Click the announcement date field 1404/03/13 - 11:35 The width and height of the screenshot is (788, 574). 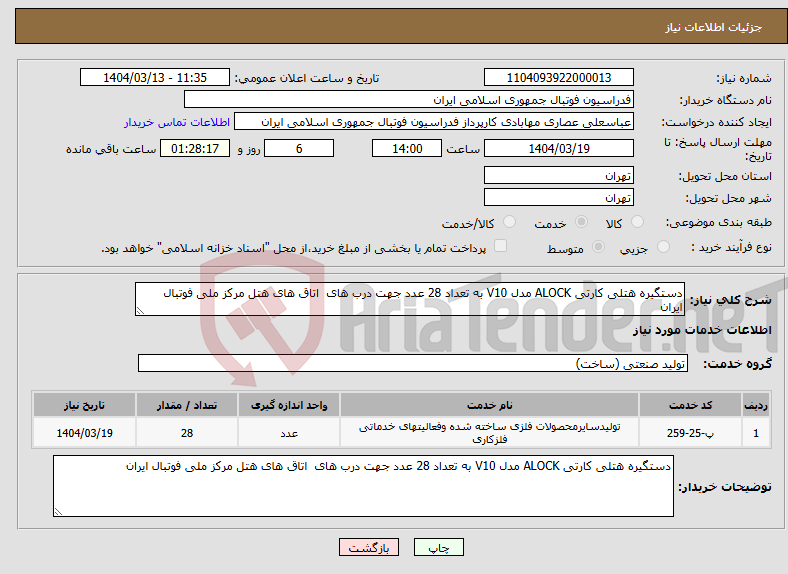[155, 77]
